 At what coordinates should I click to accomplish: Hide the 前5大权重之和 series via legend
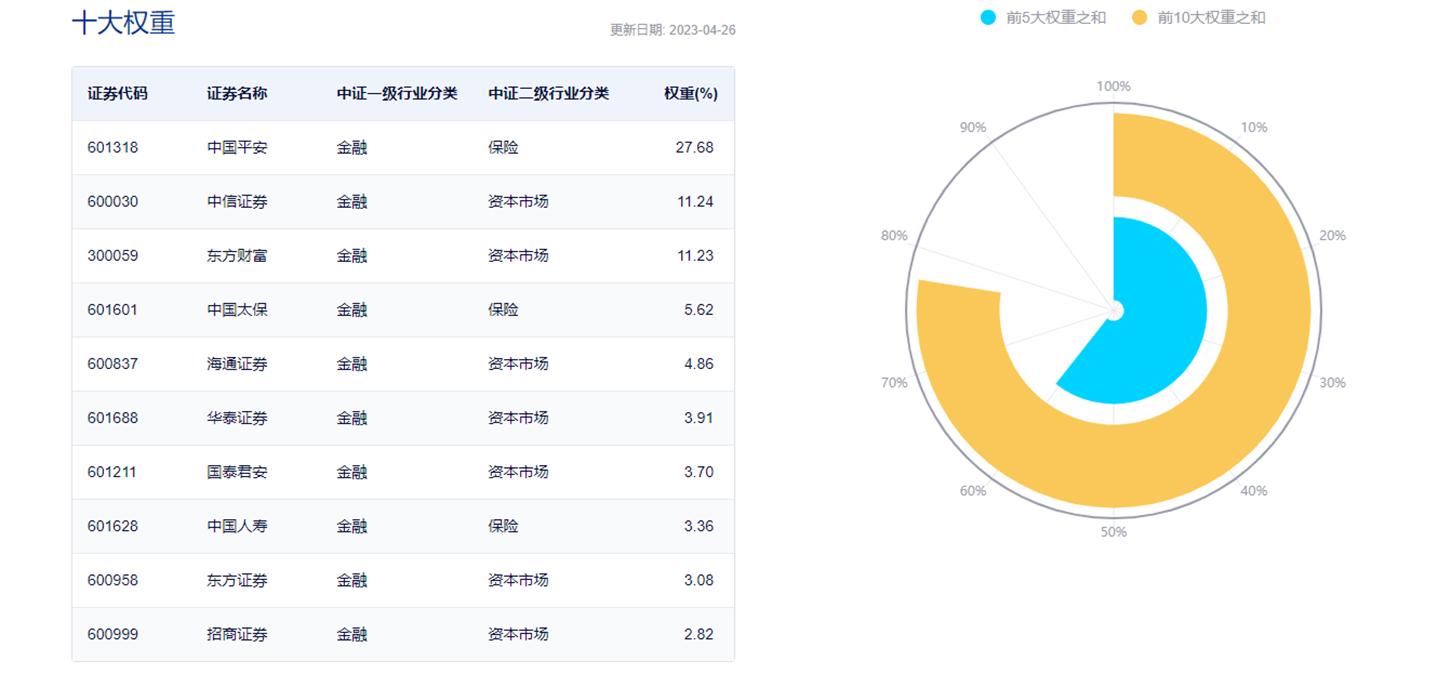[986, 16]
